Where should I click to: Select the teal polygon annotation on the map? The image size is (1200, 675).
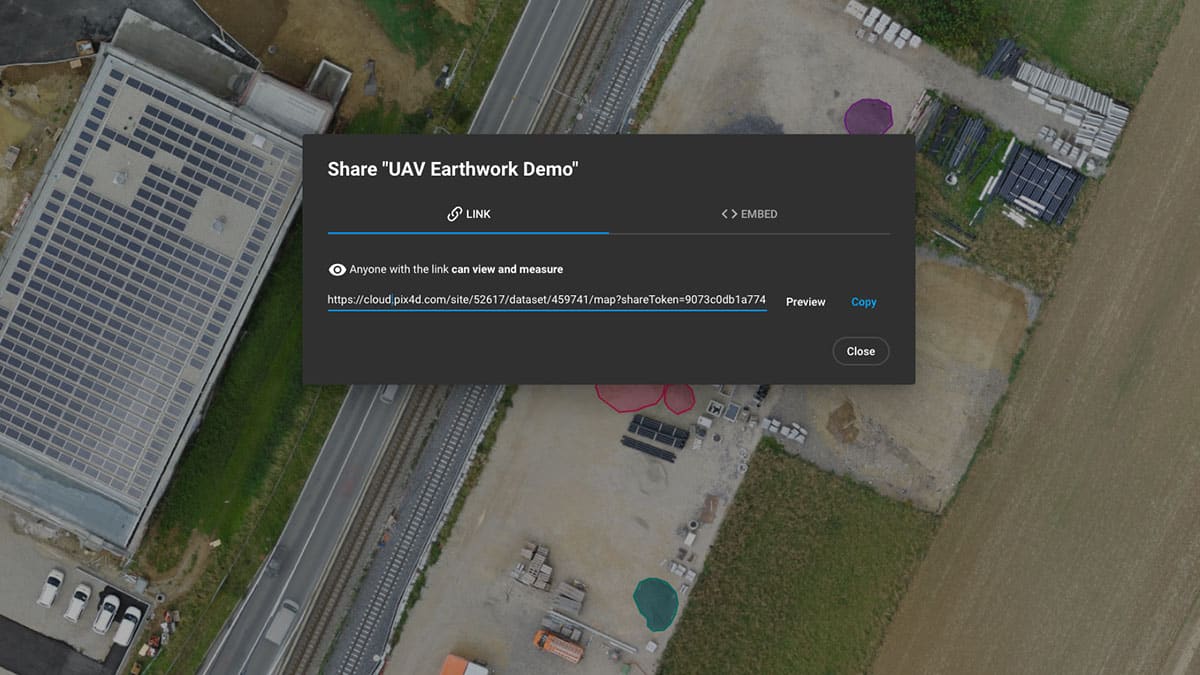pyautogui.click(x=655, y=603)
